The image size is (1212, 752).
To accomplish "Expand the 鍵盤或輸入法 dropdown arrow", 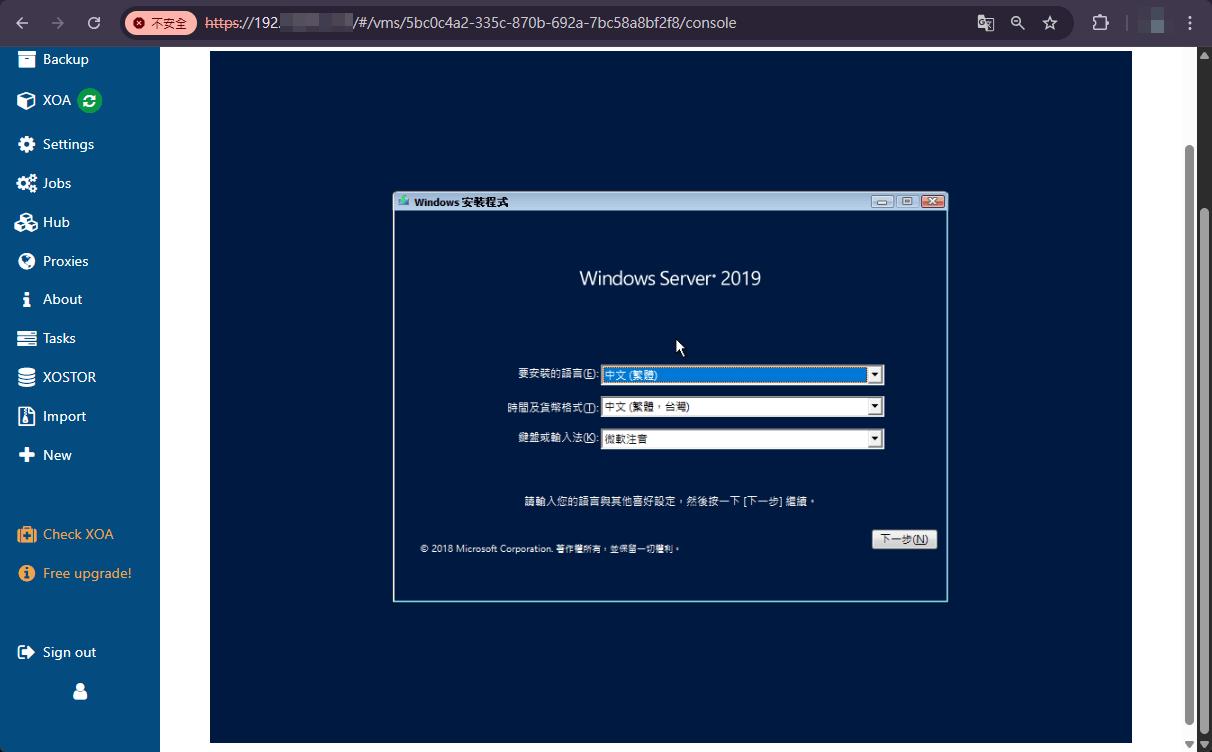I will pyautogui.click(x=875, y=439).
